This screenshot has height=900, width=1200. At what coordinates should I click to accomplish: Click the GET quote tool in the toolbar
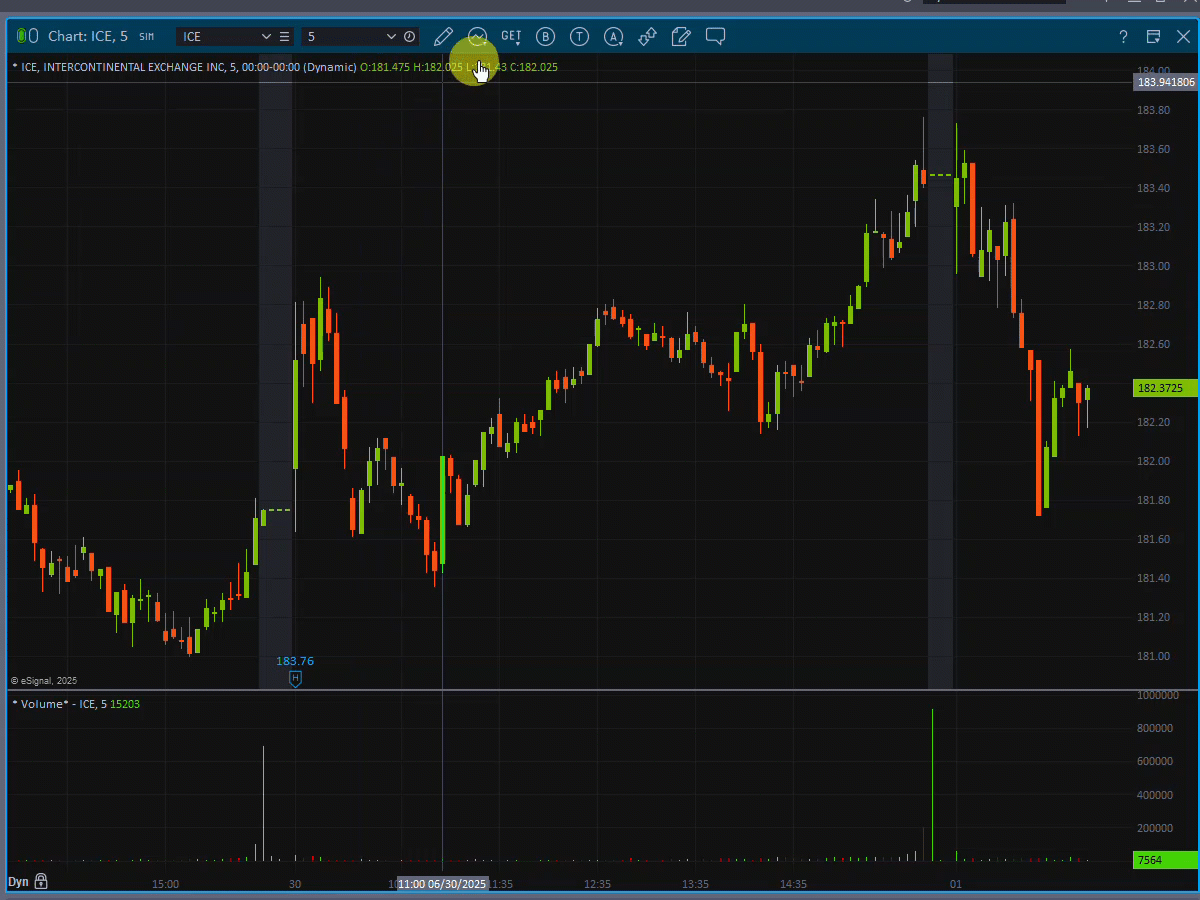511,37
